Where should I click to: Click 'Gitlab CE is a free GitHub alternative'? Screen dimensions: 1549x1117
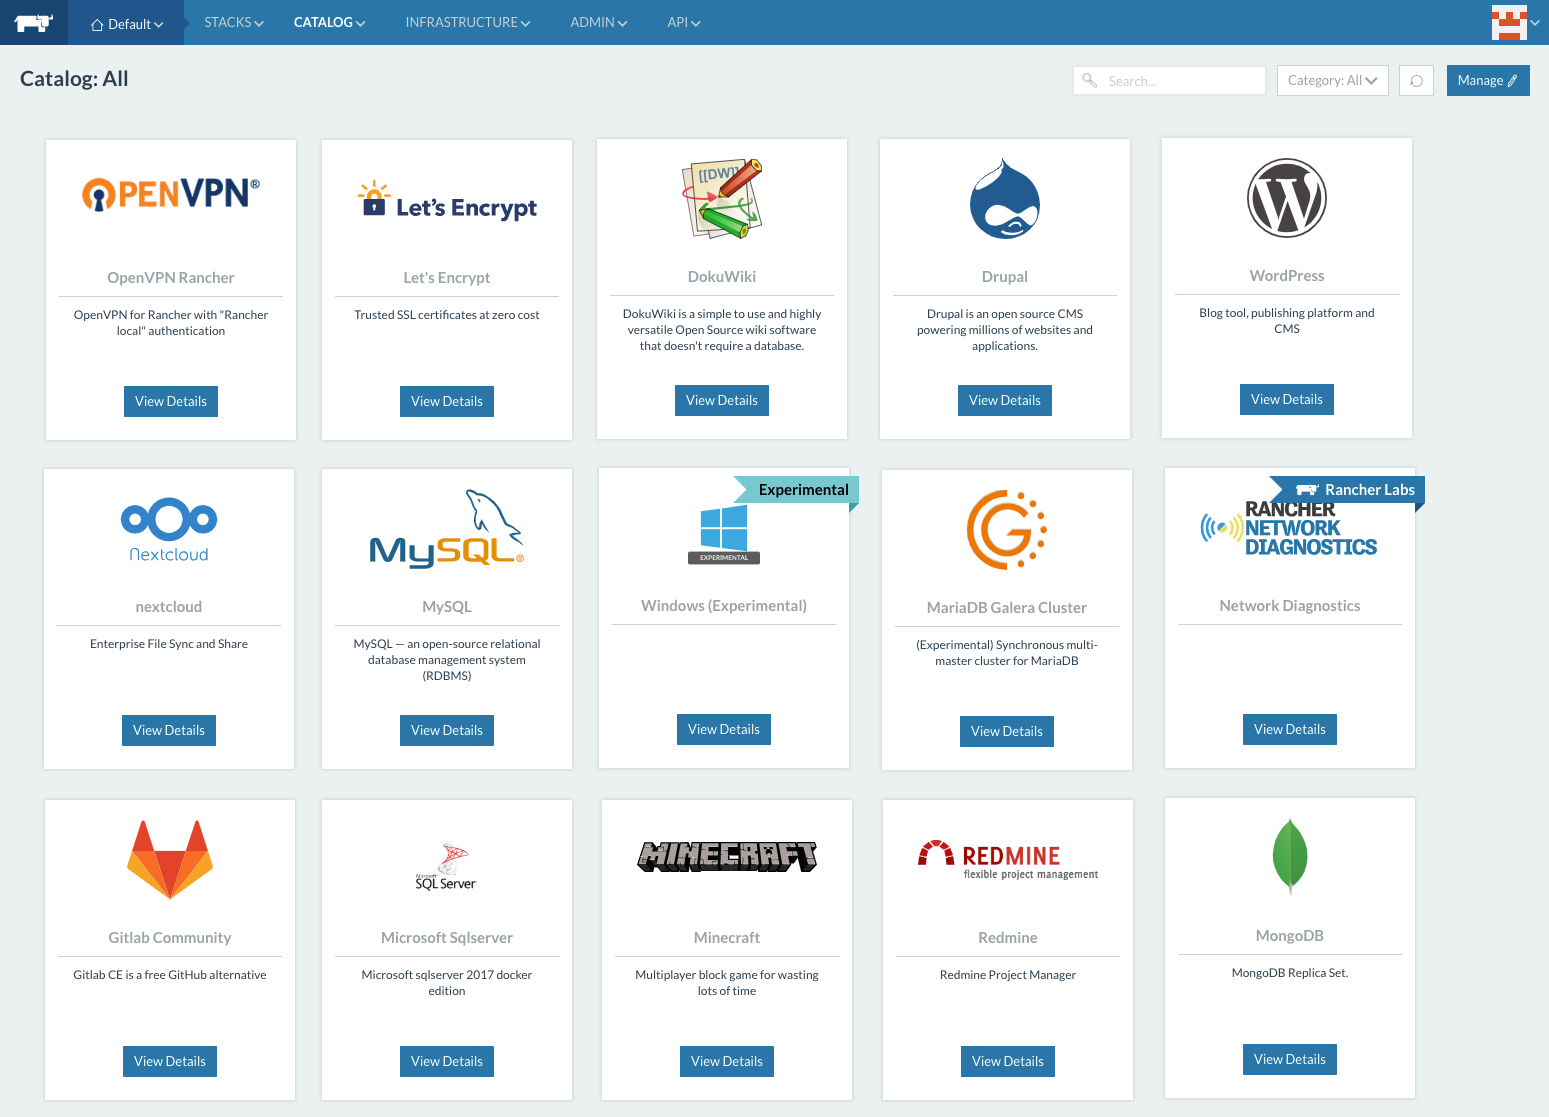coord(170,975)
